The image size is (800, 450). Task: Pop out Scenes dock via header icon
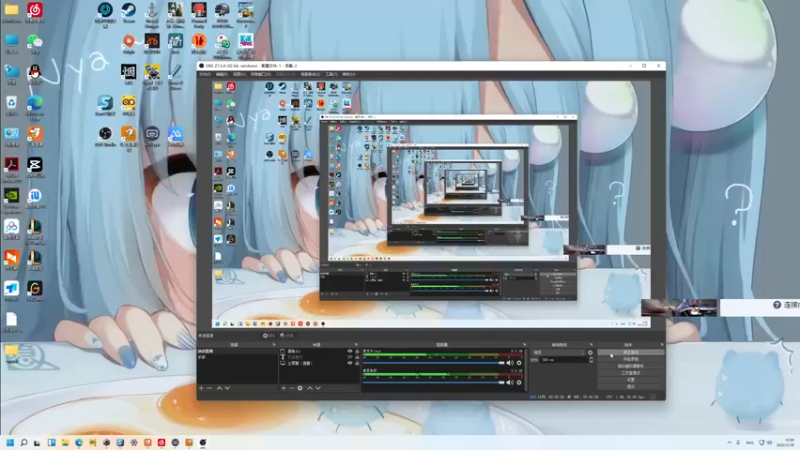tap(274, 345)
